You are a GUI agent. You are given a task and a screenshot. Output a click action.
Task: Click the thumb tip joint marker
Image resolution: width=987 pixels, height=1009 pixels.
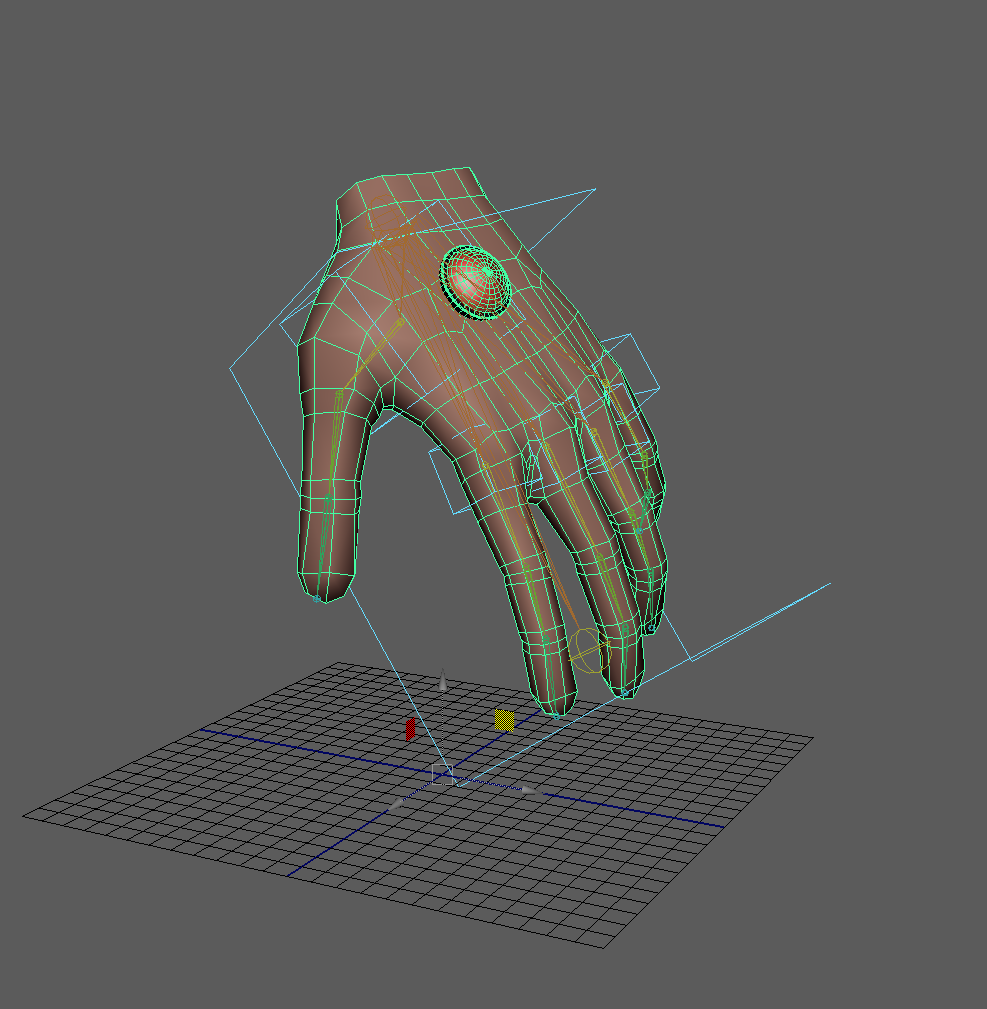pos(317,598)
